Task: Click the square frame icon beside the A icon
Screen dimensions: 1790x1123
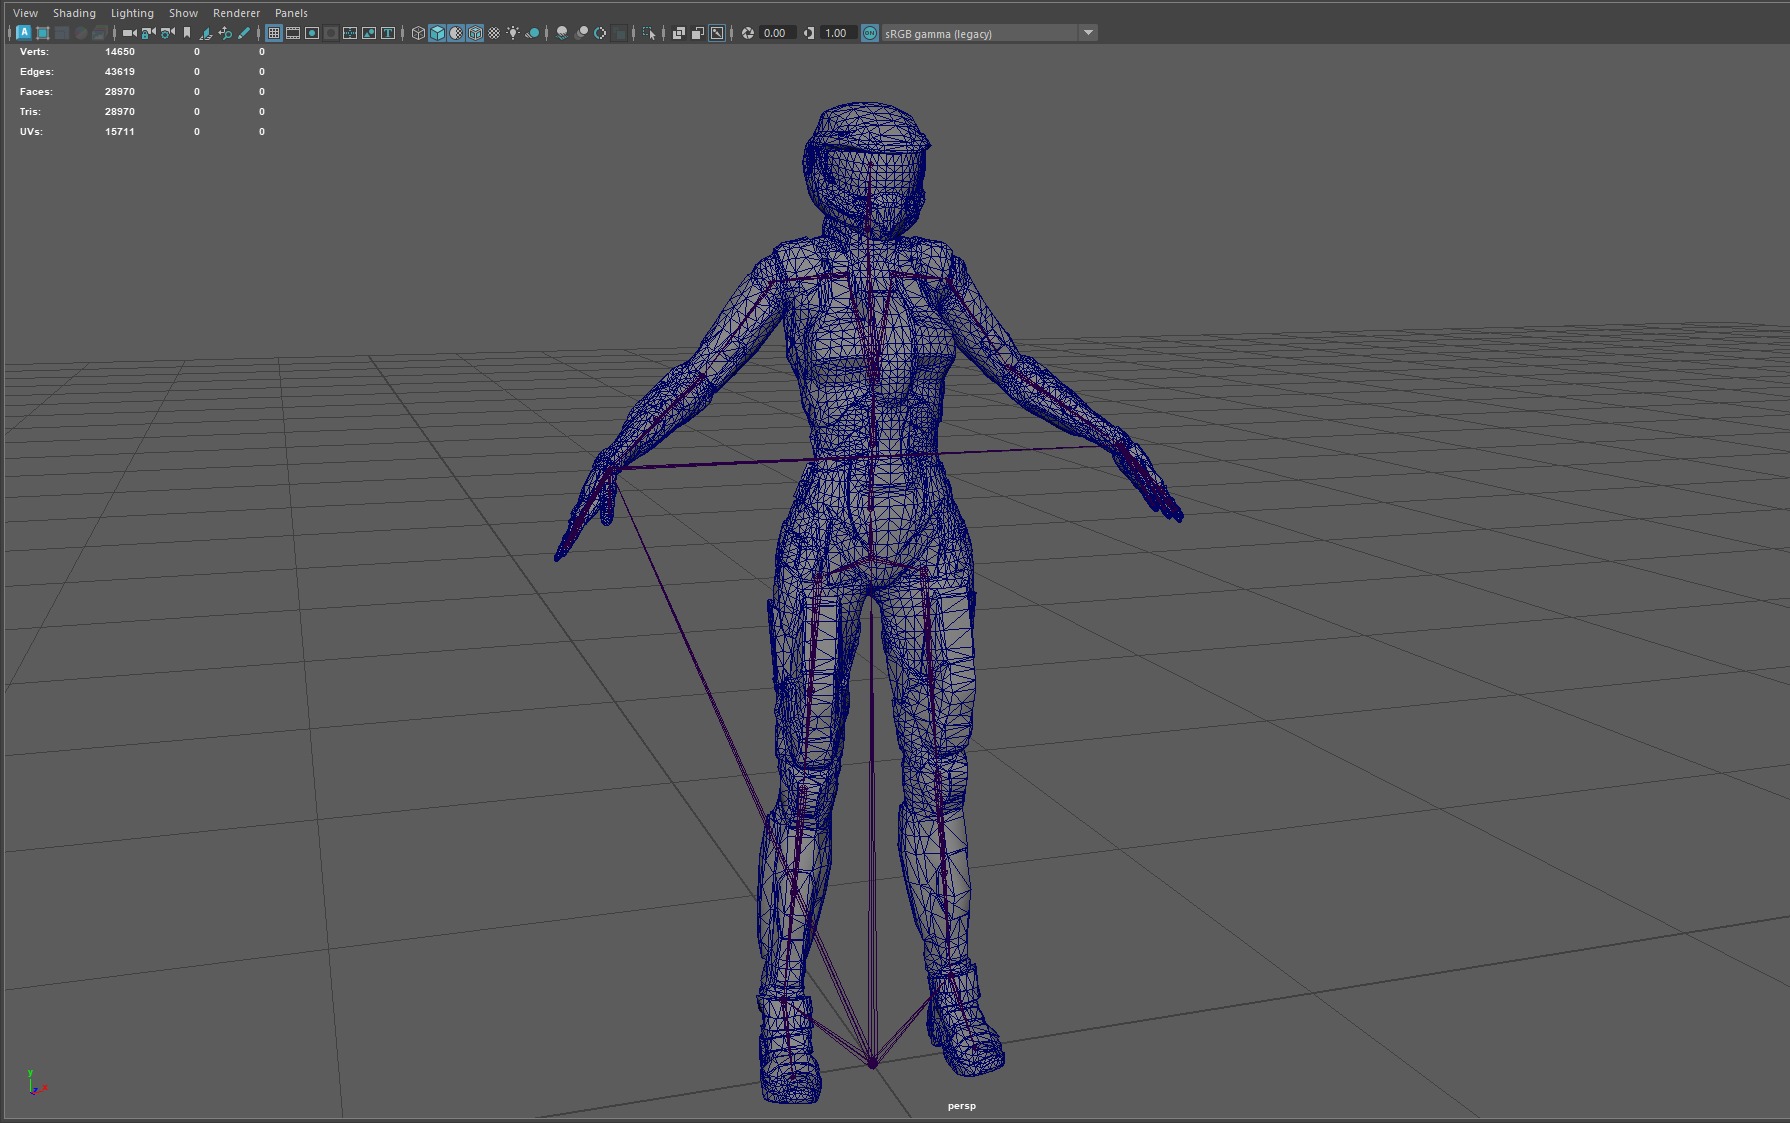Action: (x=43, y=33)
